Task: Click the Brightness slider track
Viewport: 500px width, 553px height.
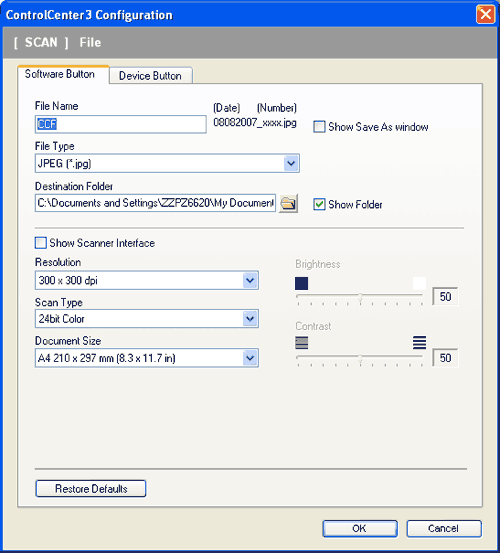Action: click(x=360, y=296)
